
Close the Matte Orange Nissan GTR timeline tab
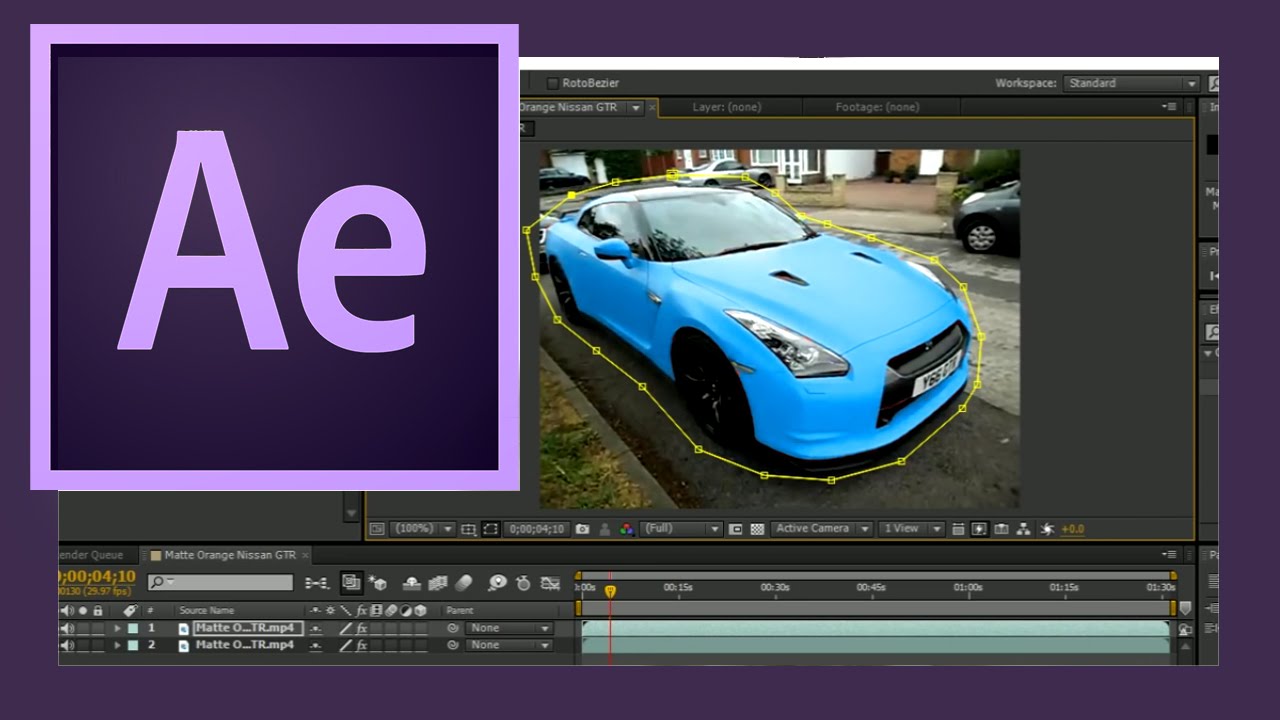306,555
